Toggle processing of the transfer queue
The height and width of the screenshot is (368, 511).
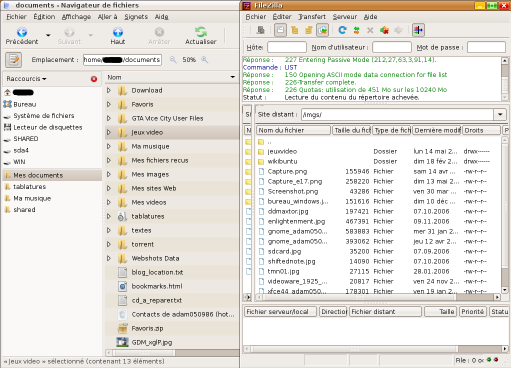pyautogui.click(x=356, y=30)
